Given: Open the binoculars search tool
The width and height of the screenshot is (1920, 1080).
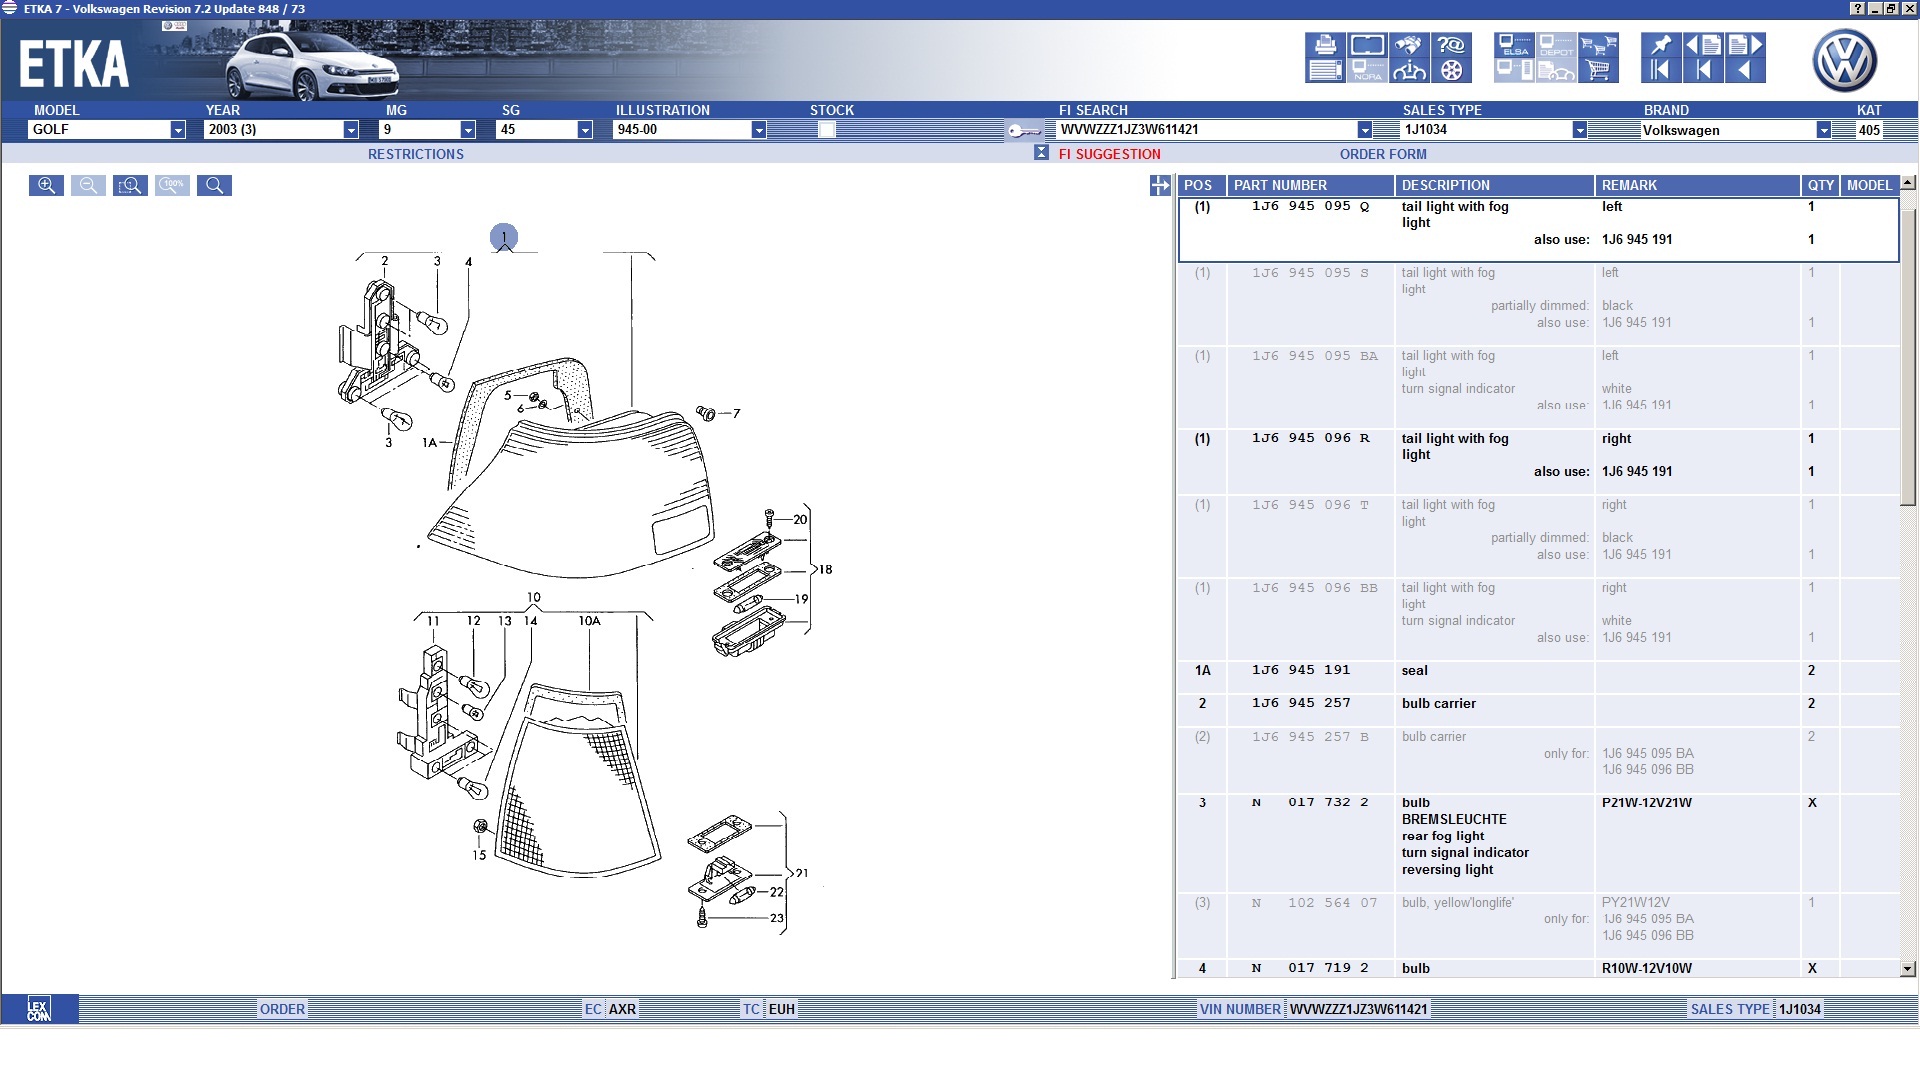Looking at the screenshot, I should [1409, 45].
